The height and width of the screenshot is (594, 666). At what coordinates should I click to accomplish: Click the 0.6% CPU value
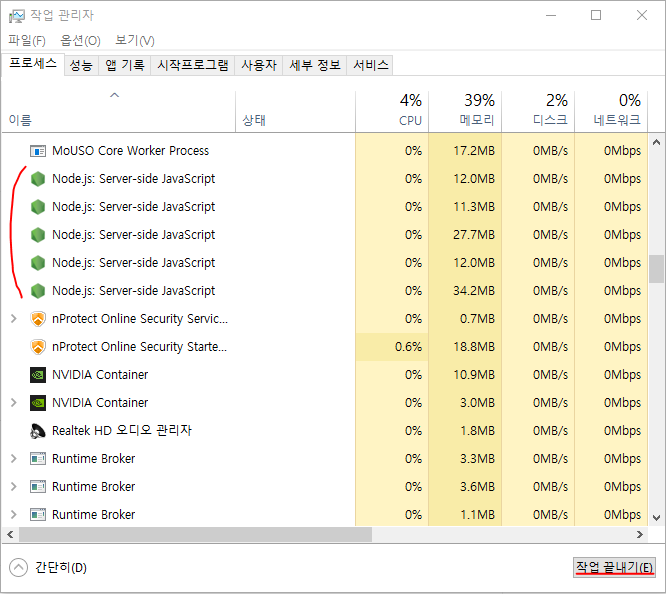(x=408, y=347)
